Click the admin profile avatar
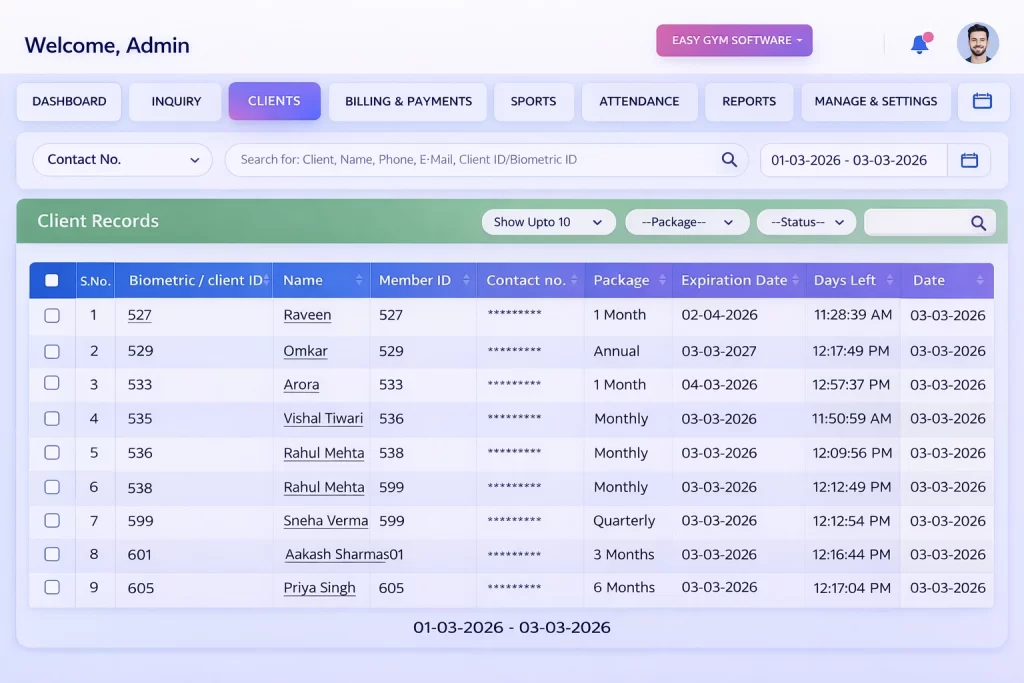The width and height of the screenshot is (1024, 683). point(977,44)
